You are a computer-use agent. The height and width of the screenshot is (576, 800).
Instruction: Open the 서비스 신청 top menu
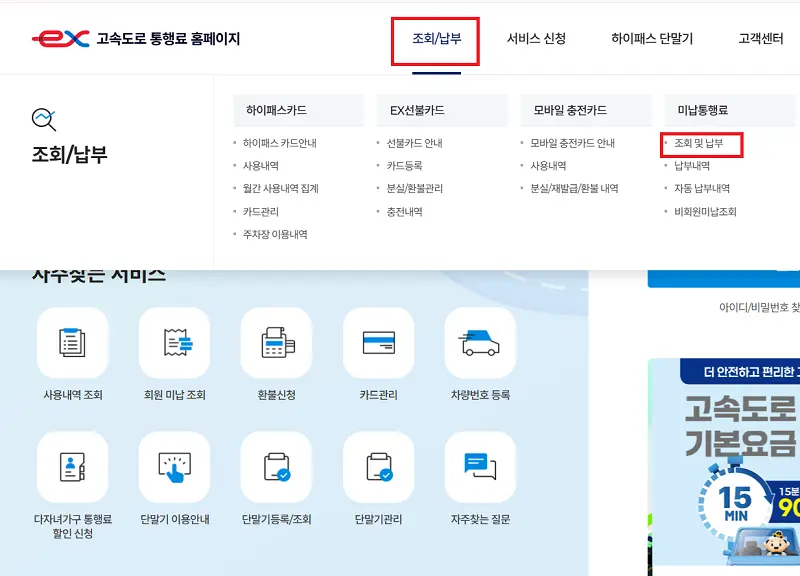[536, 39]
